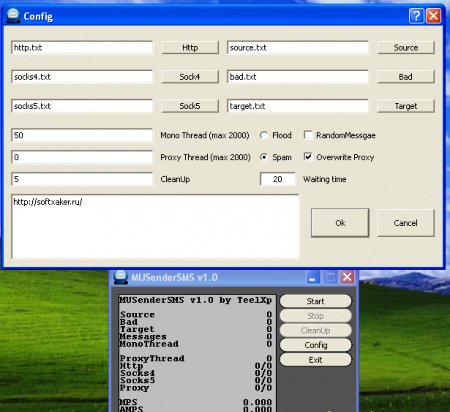Click the Start button in MUSenderSMS
The height and width of the screenshot is (412, 450).
pos(315,301)
